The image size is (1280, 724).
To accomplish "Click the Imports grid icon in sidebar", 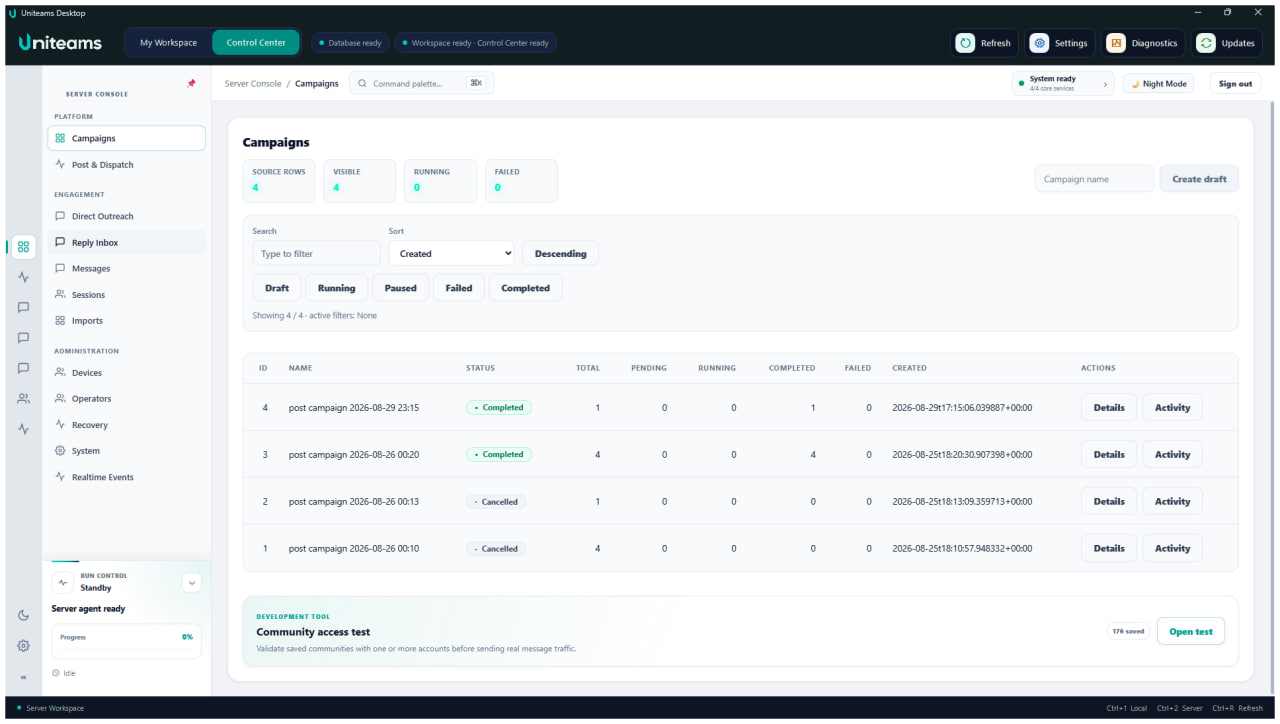I will [x=60, y=321].
